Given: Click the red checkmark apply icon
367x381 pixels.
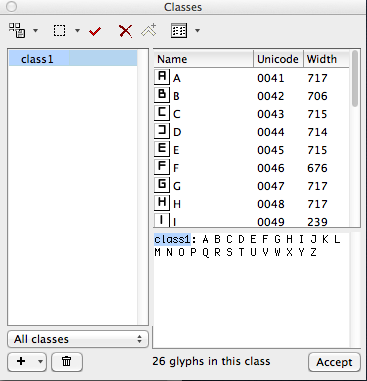Looking at the screenshot, I should pos(95,31).
